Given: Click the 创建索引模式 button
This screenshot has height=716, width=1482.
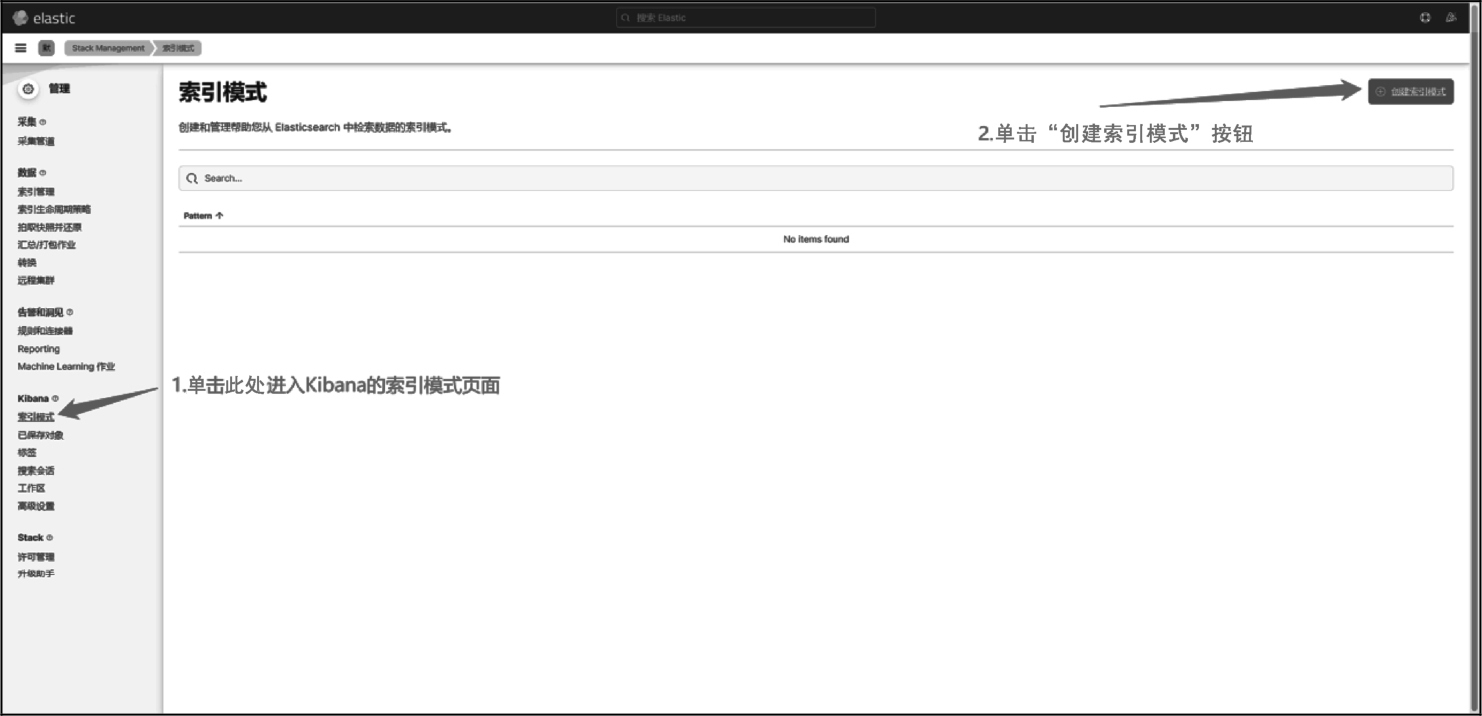Looking at the screenshot, I should (1410, 91).
